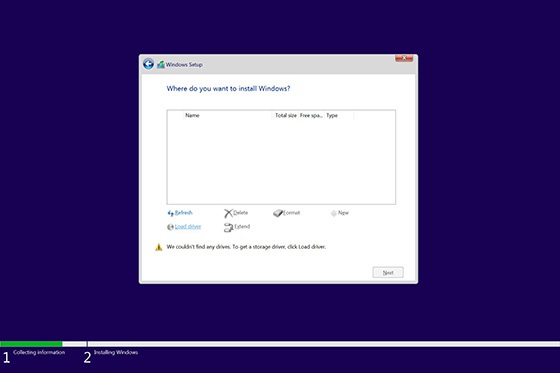Close the Windows Setup dialog
Viewport: 560px width, 373px height.
[x=404, y=58]
